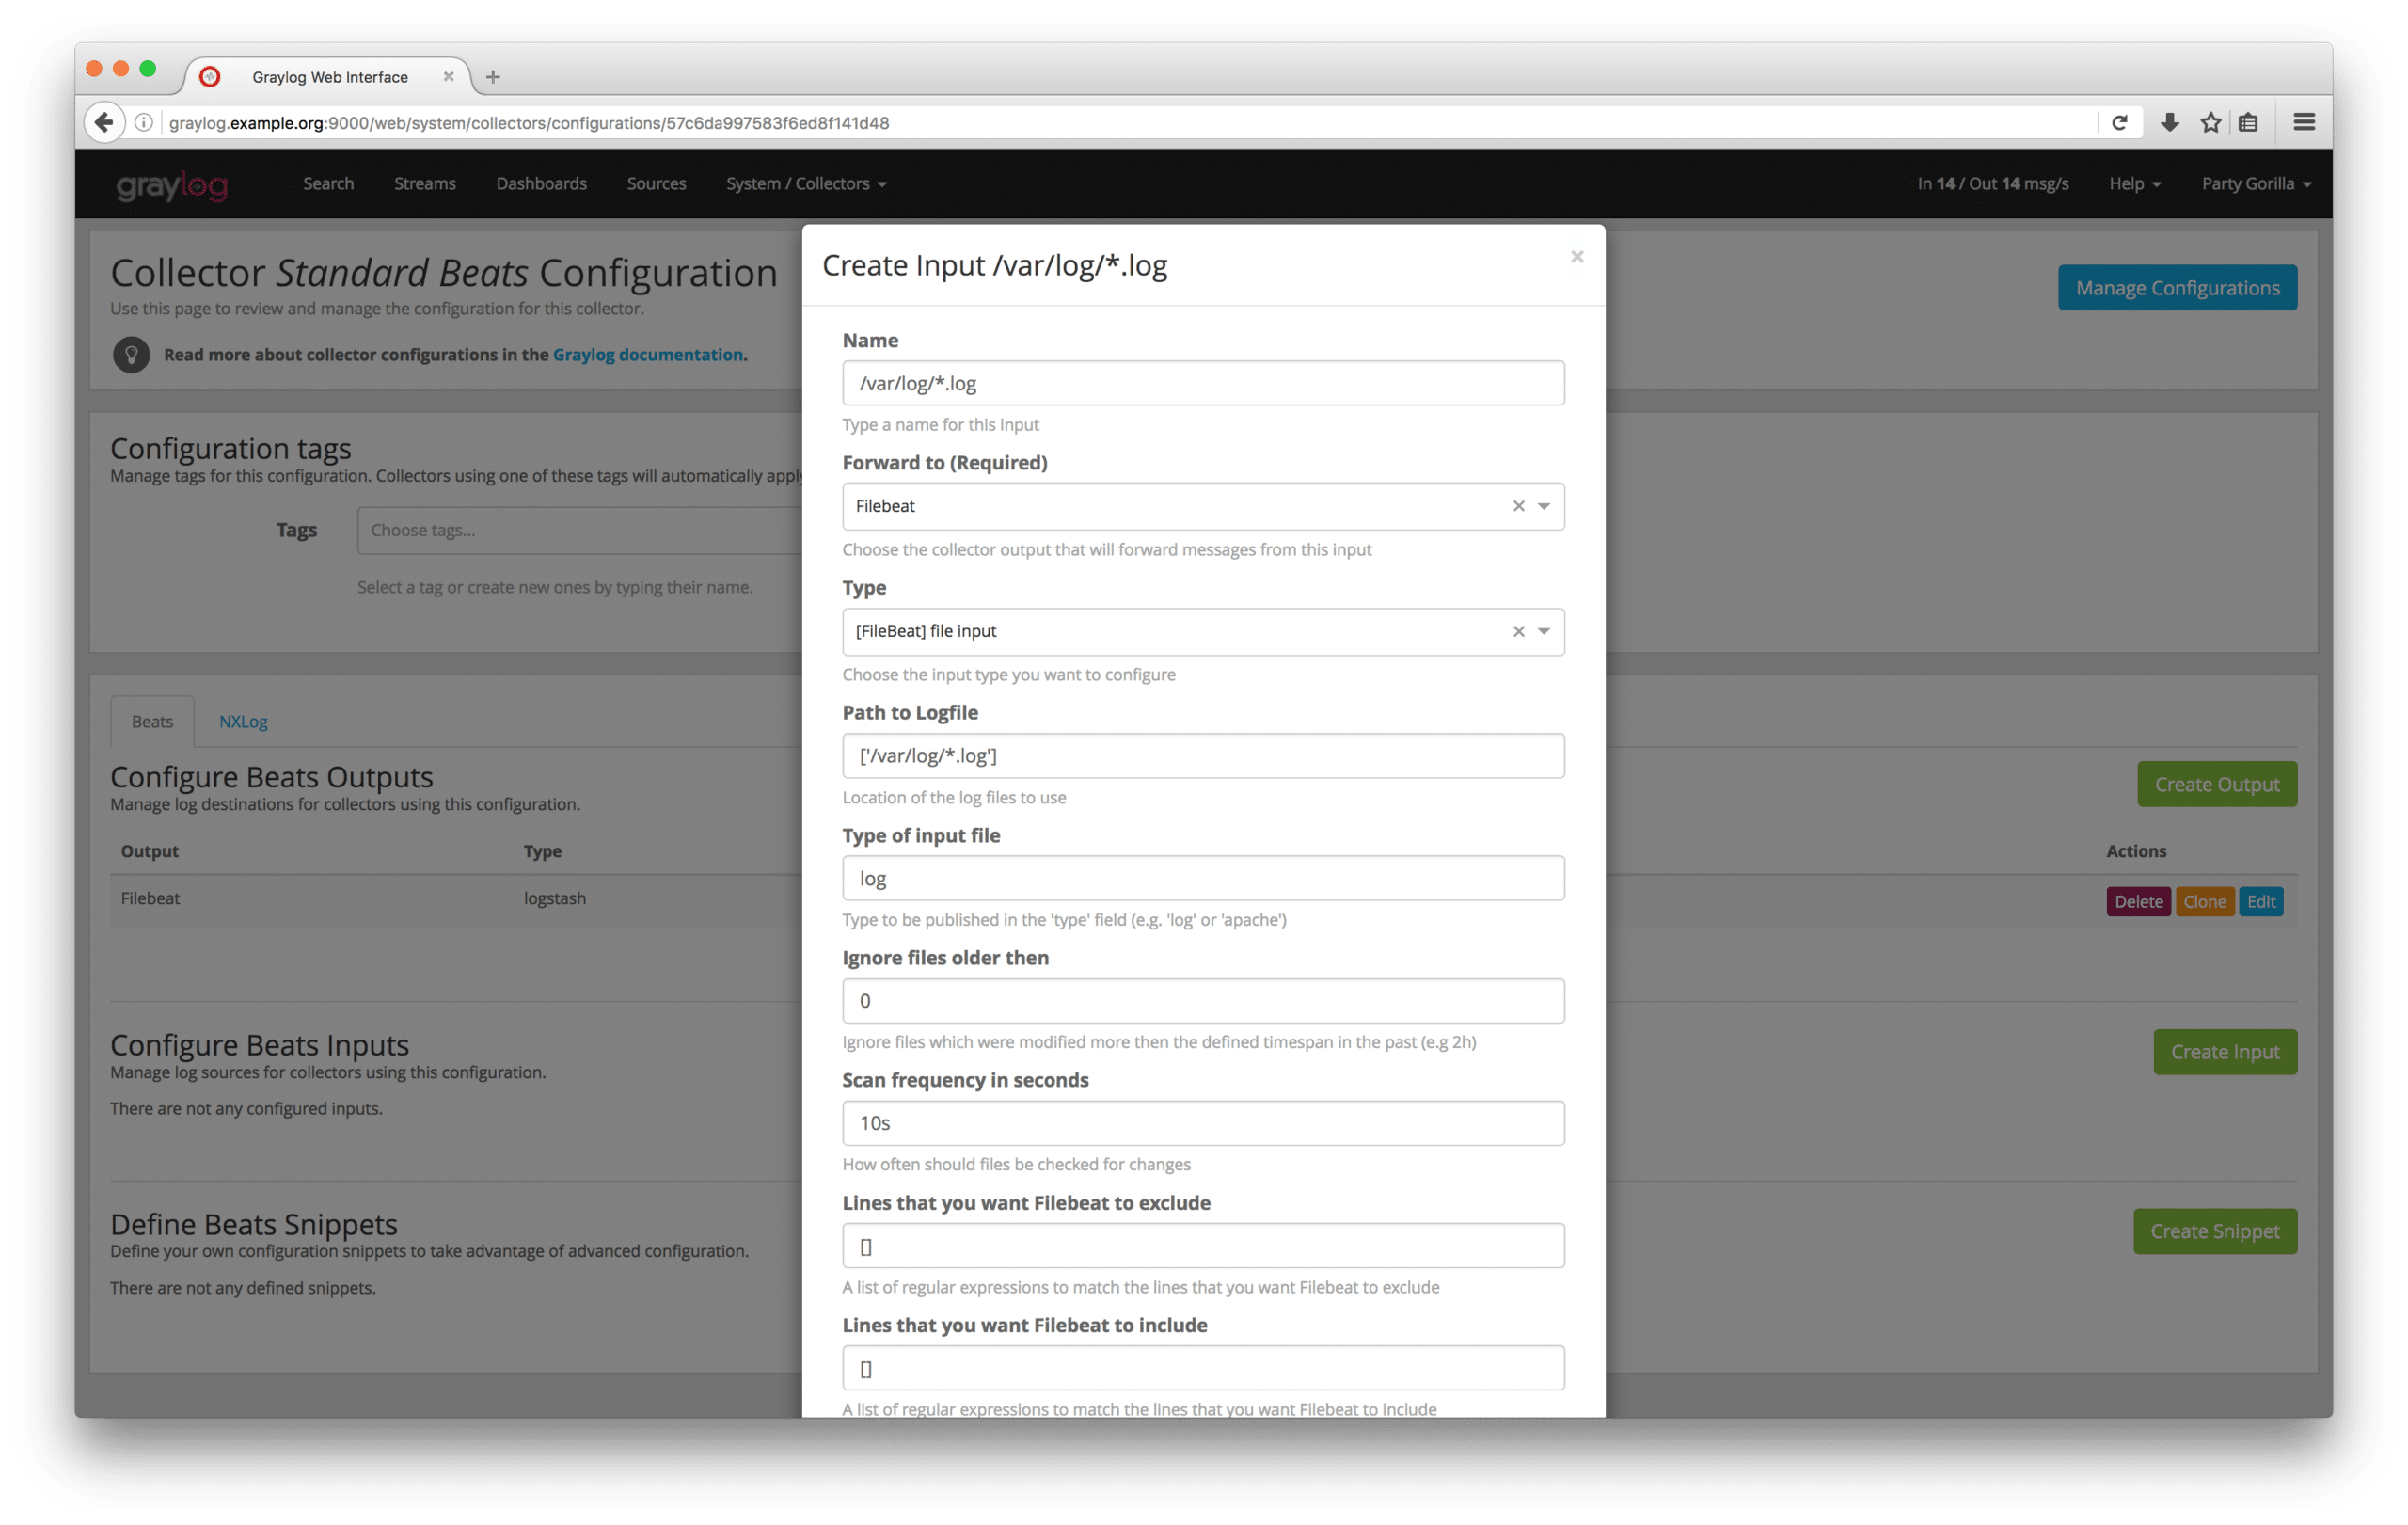
Task: Click the site info icon in address bar
Action: (144, 123)
